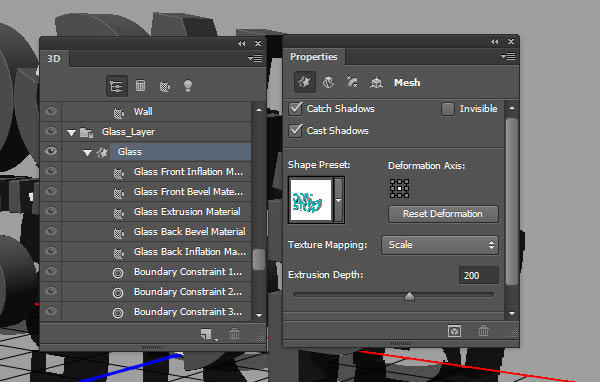Open the Deform properties icon

328,82
